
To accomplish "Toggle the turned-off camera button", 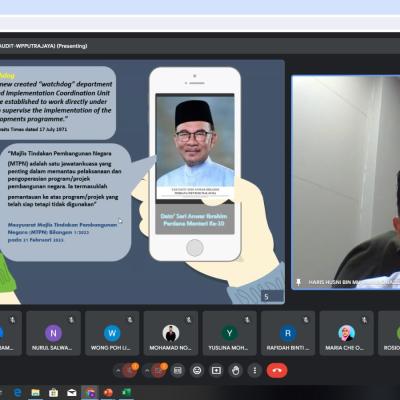I will coord(158,370).
